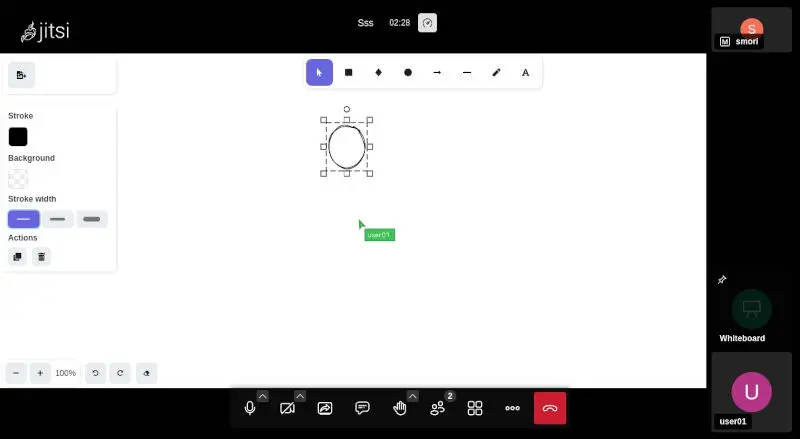
Task: Raise your hand in the meeting
Action: (400, 408)
